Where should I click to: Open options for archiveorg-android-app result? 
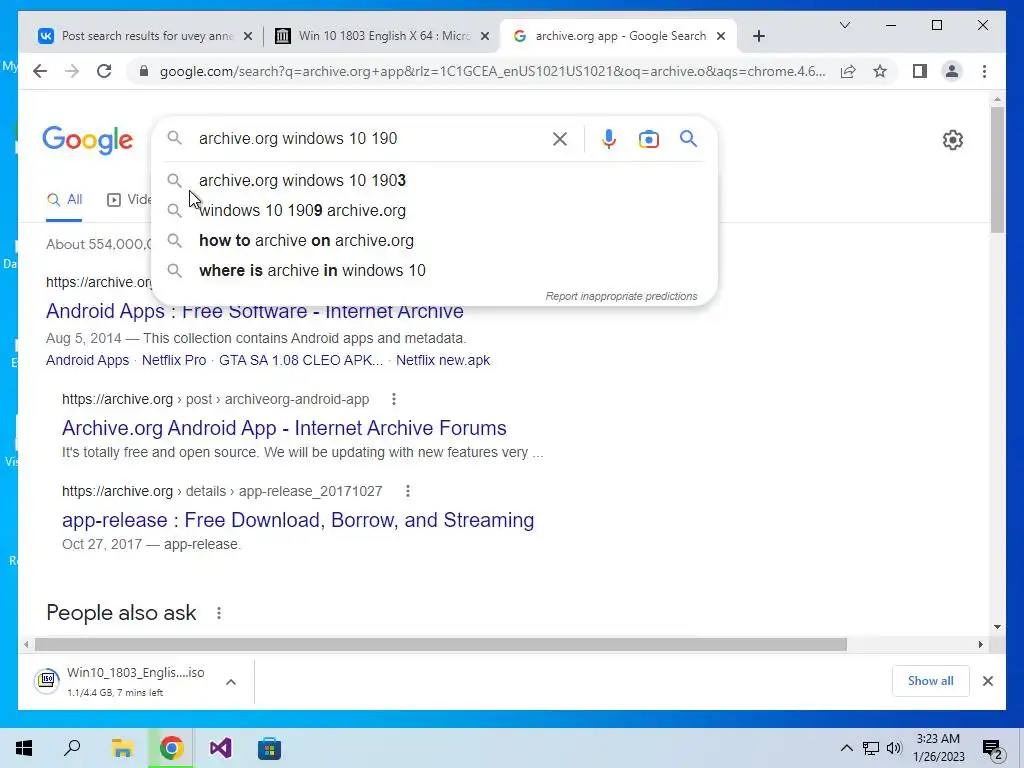394,399
